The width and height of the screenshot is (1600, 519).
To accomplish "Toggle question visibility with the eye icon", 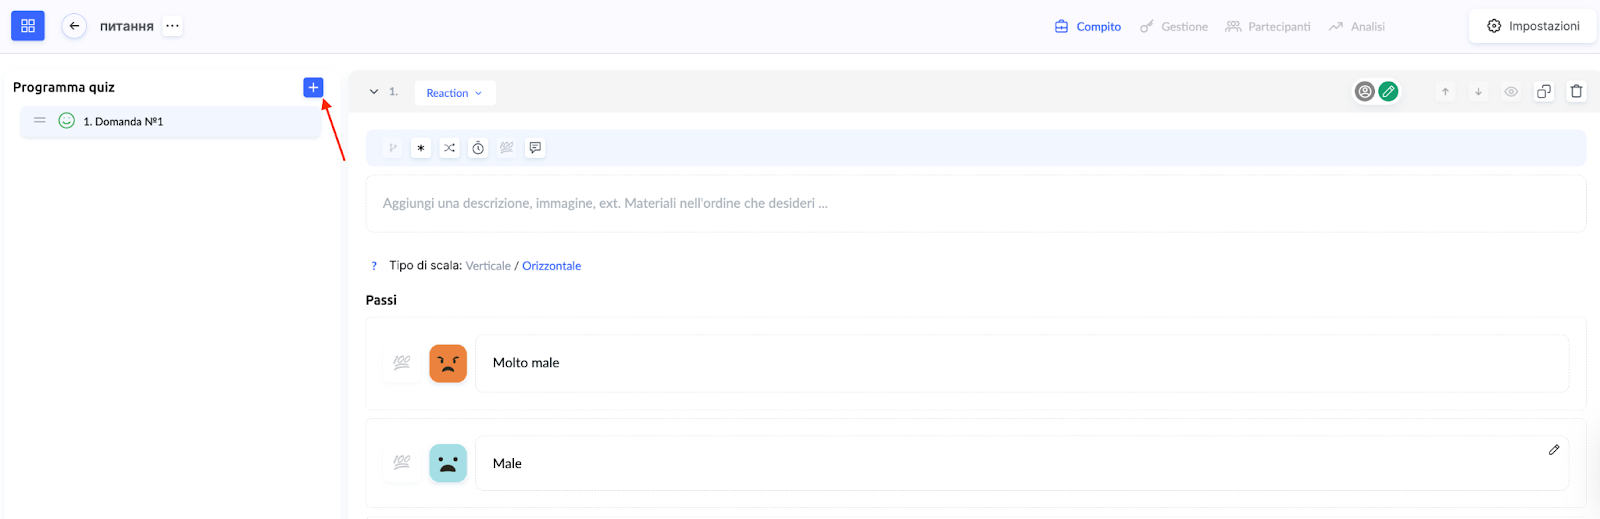I will click(1511, 92).
